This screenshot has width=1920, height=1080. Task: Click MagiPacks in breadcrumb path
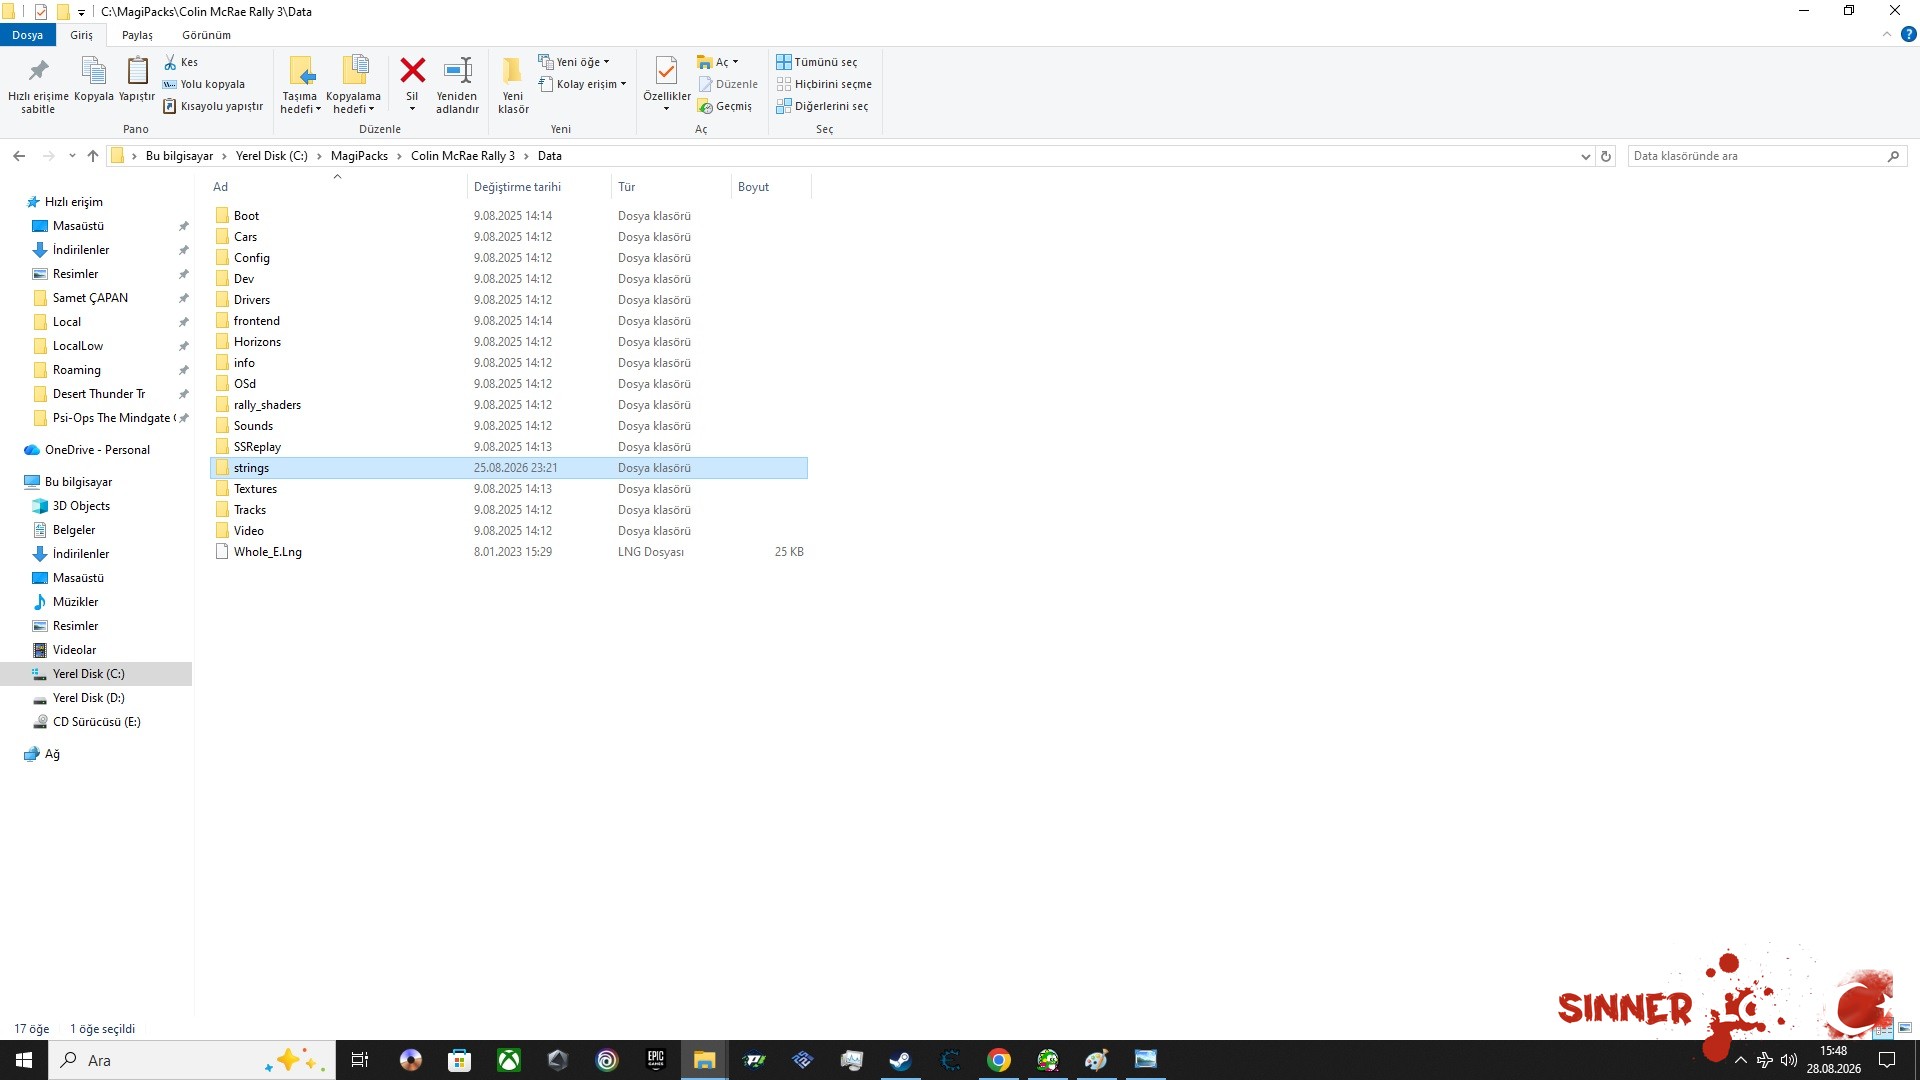[x=359, y=156]
